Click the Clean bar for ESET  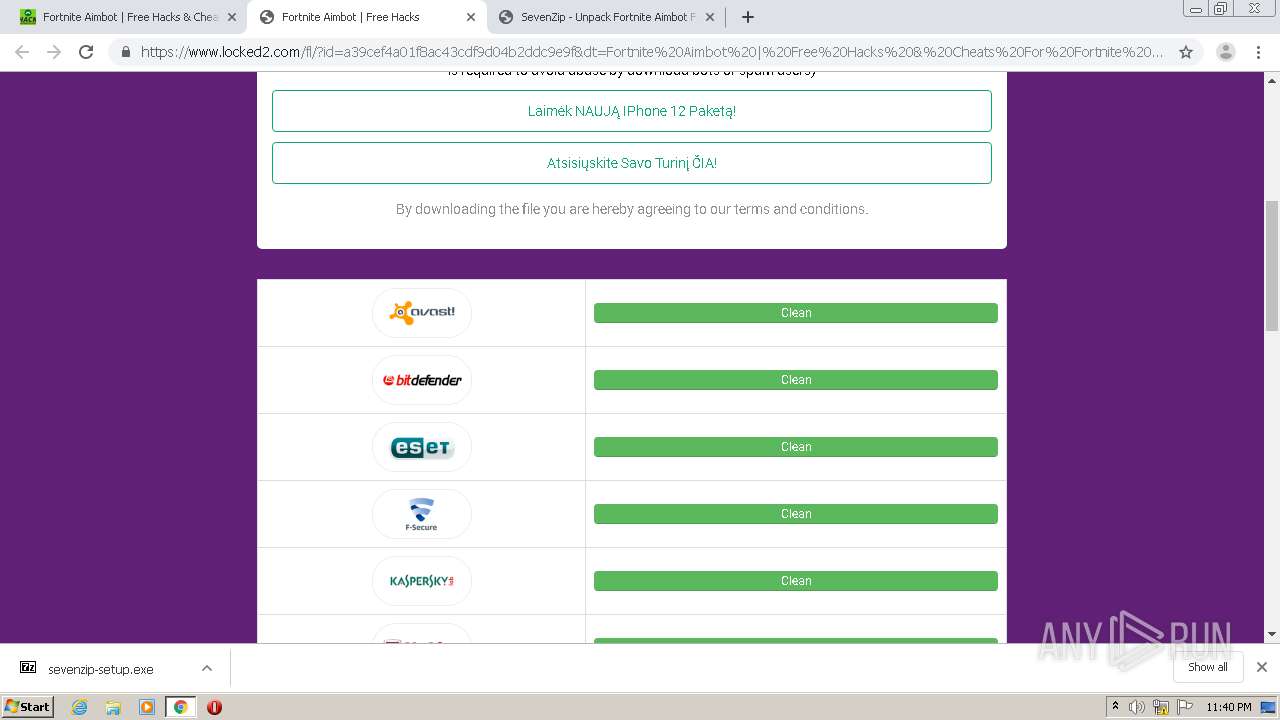796,447
